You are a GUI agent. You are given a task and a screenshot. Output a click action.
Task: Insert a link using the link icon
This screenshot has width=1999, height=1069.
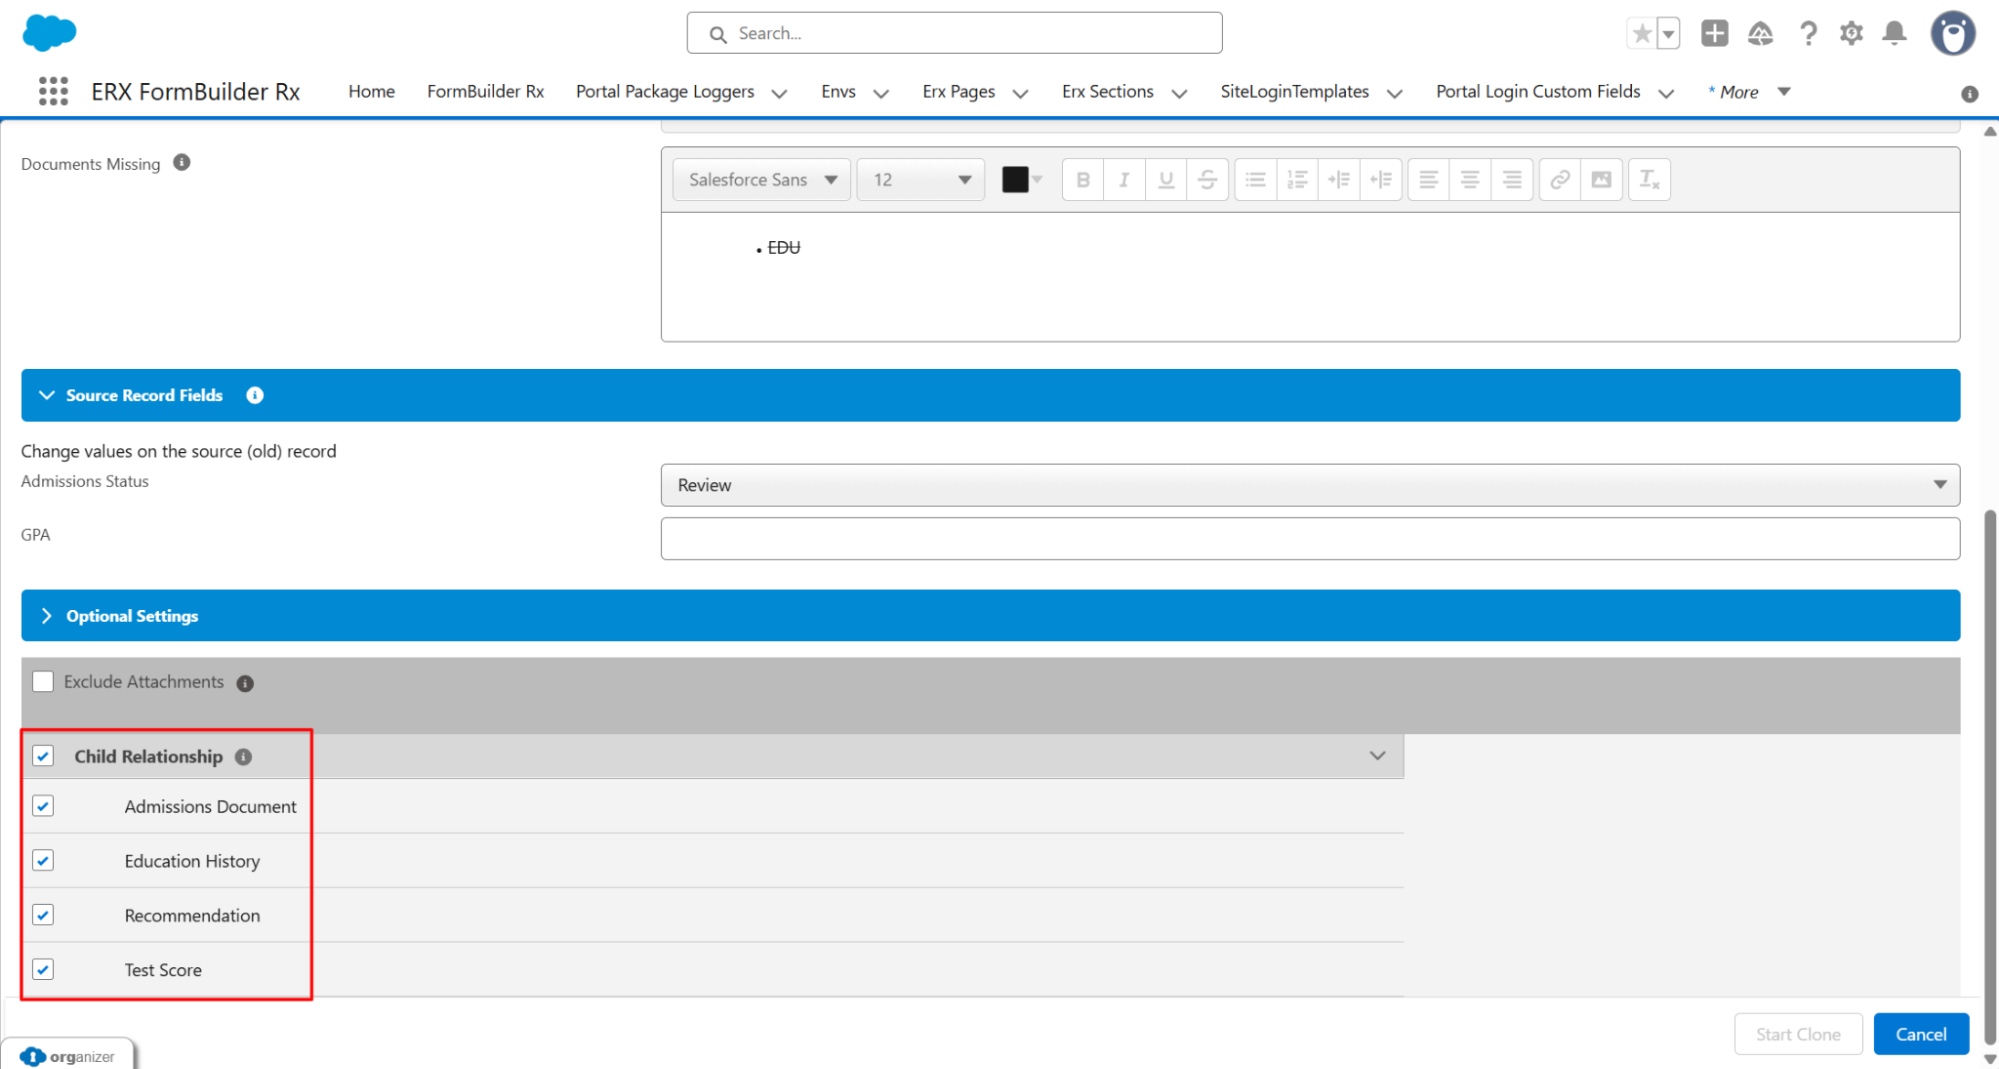[x=1559, y=180]
